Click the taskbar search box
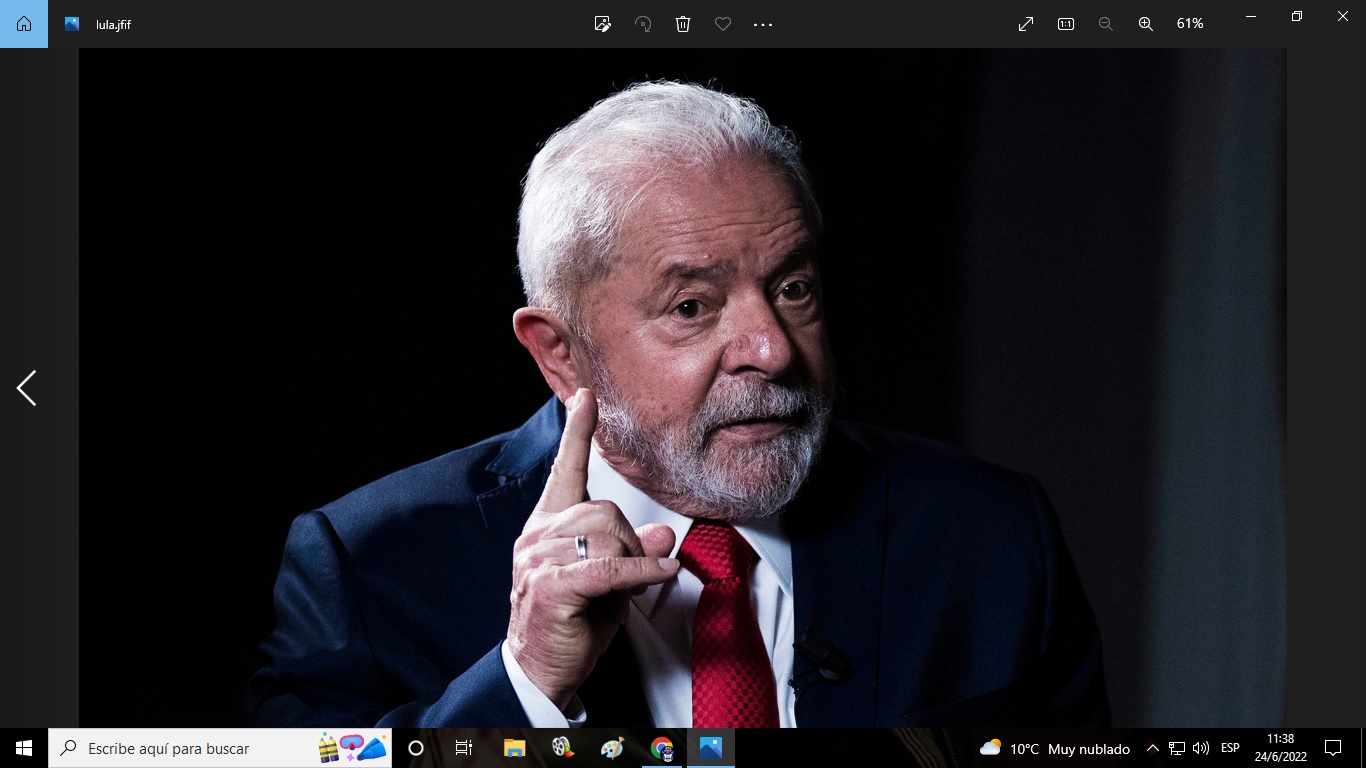This screenshot has width=1366, height=768. click(220, 748)
